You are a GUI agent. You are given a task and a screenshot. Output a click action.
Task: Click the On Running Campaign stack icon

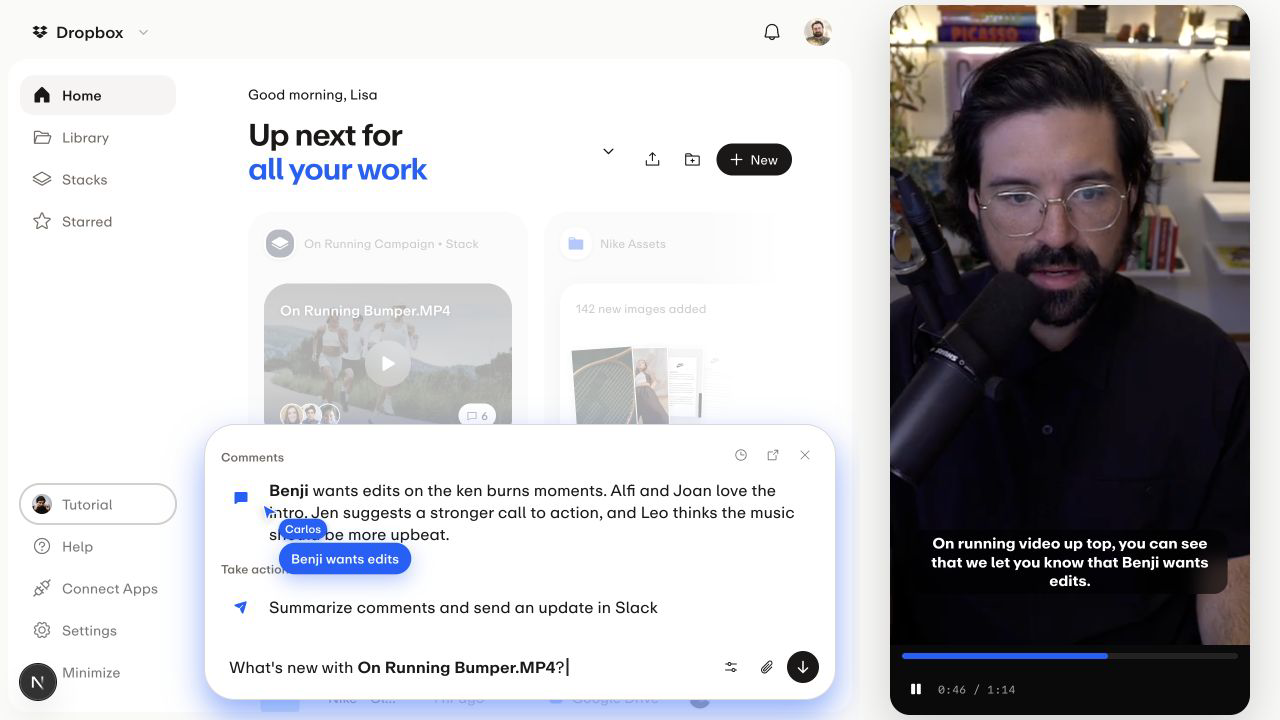click(280, 243)
